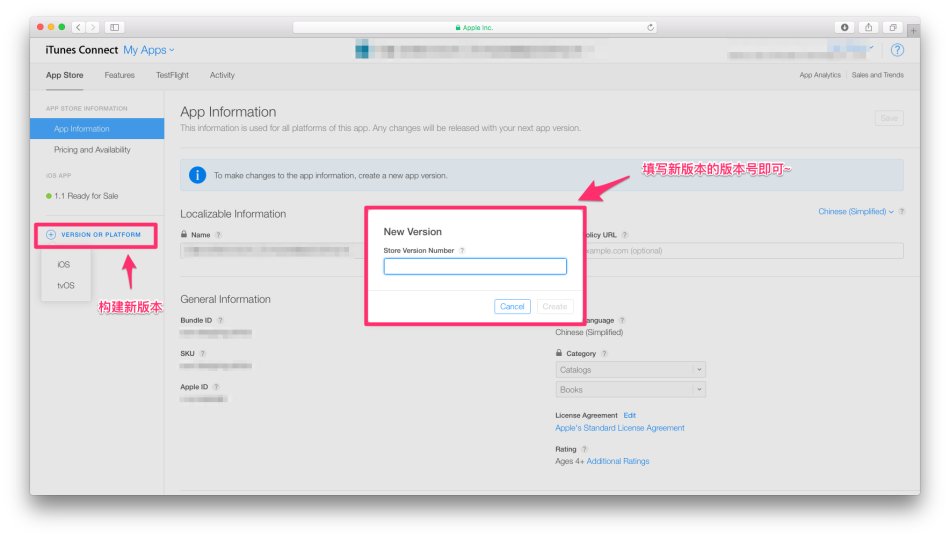Click plus icon beside Version or Platform
This screenshot has height=538, width=950.
click(51, 234)
